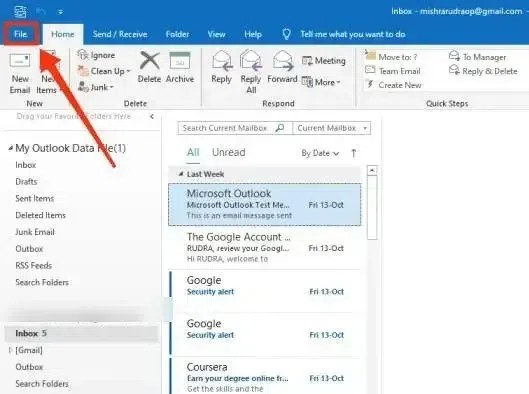This screenshot has height=394, width=529.
Task: Show Unread messages filter
Action: (229, 152)
